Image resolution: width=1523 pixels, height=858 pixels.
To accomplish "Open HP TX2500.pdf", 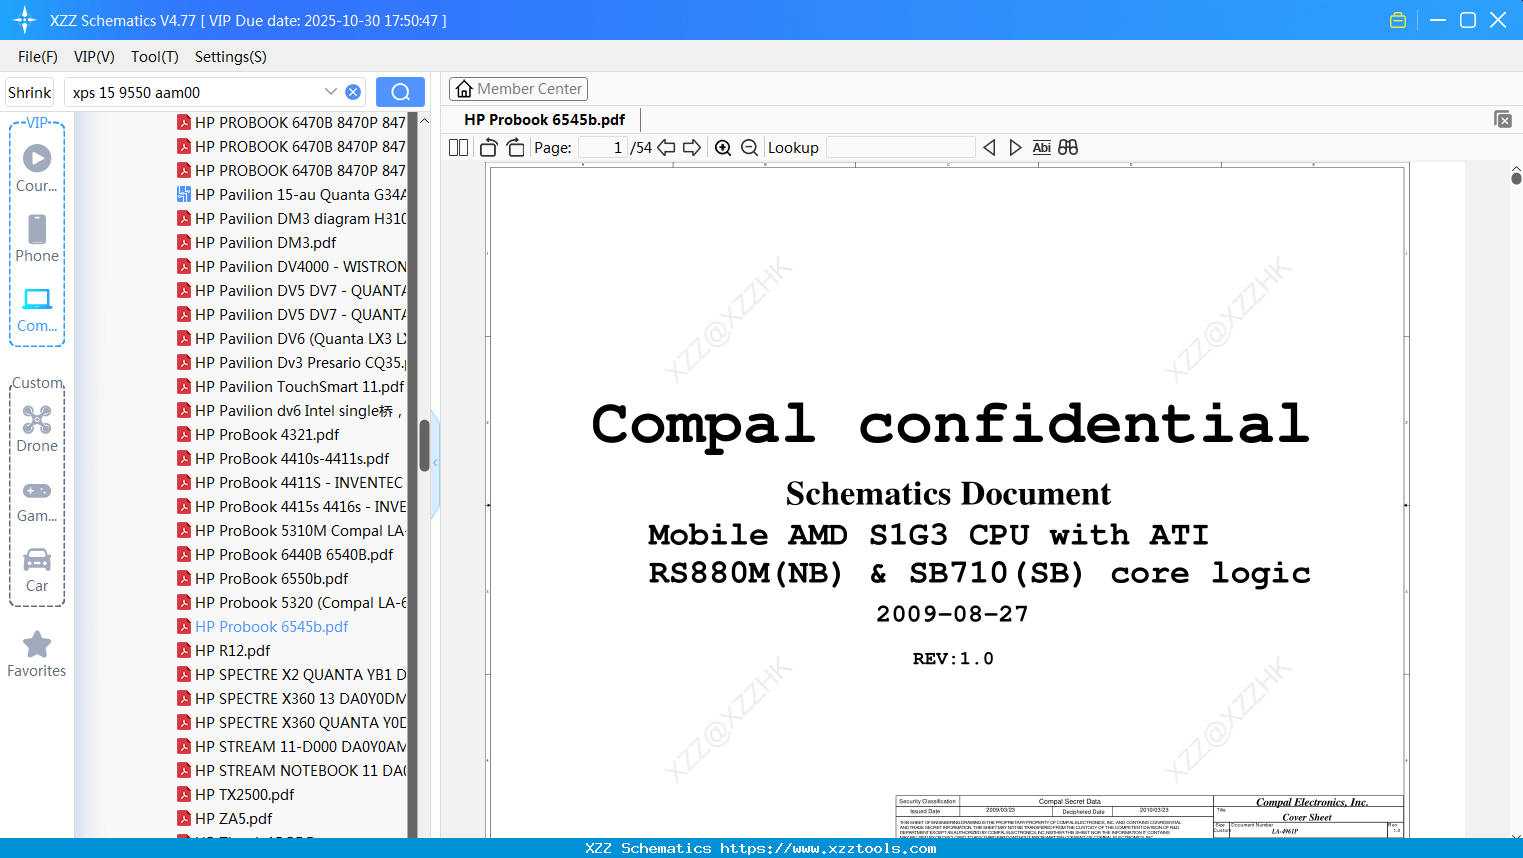I will 235,794.
